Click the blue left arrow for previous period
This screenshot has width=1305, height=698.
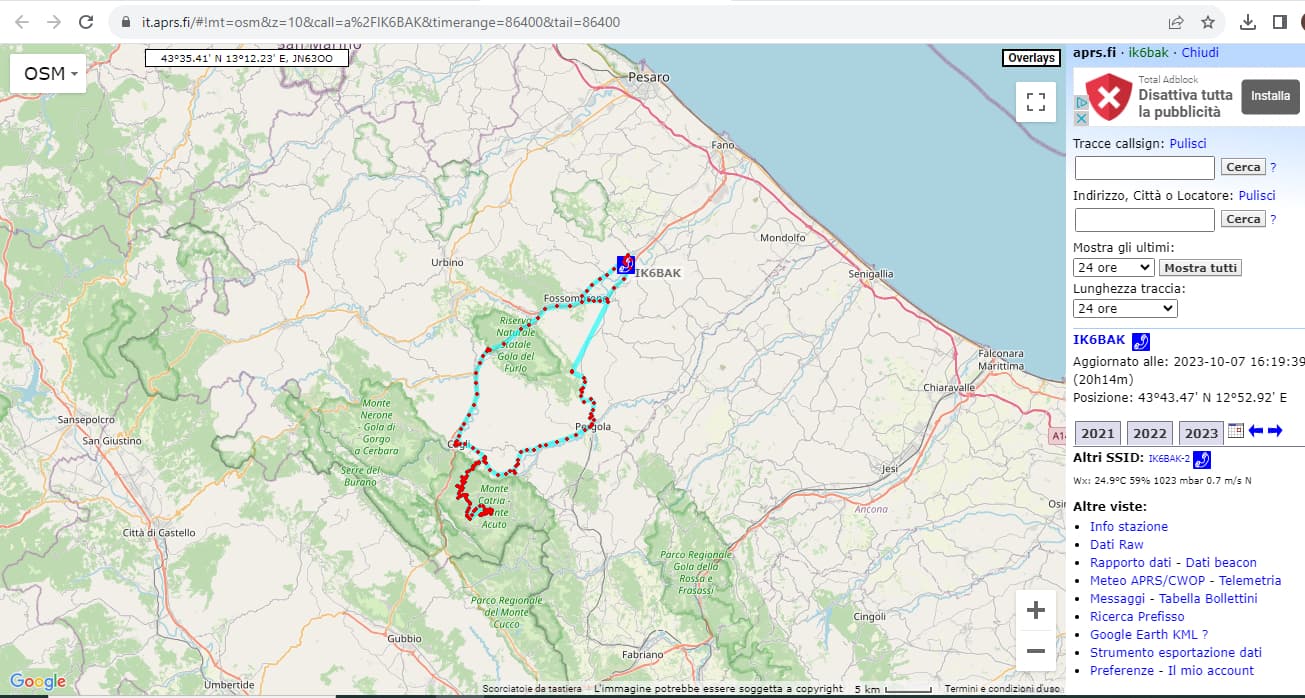click(x=1255, y=431)
